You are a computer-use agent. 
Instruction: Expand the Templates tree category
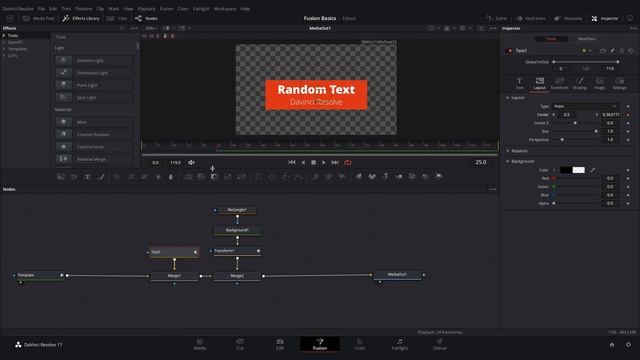point(4,49)
